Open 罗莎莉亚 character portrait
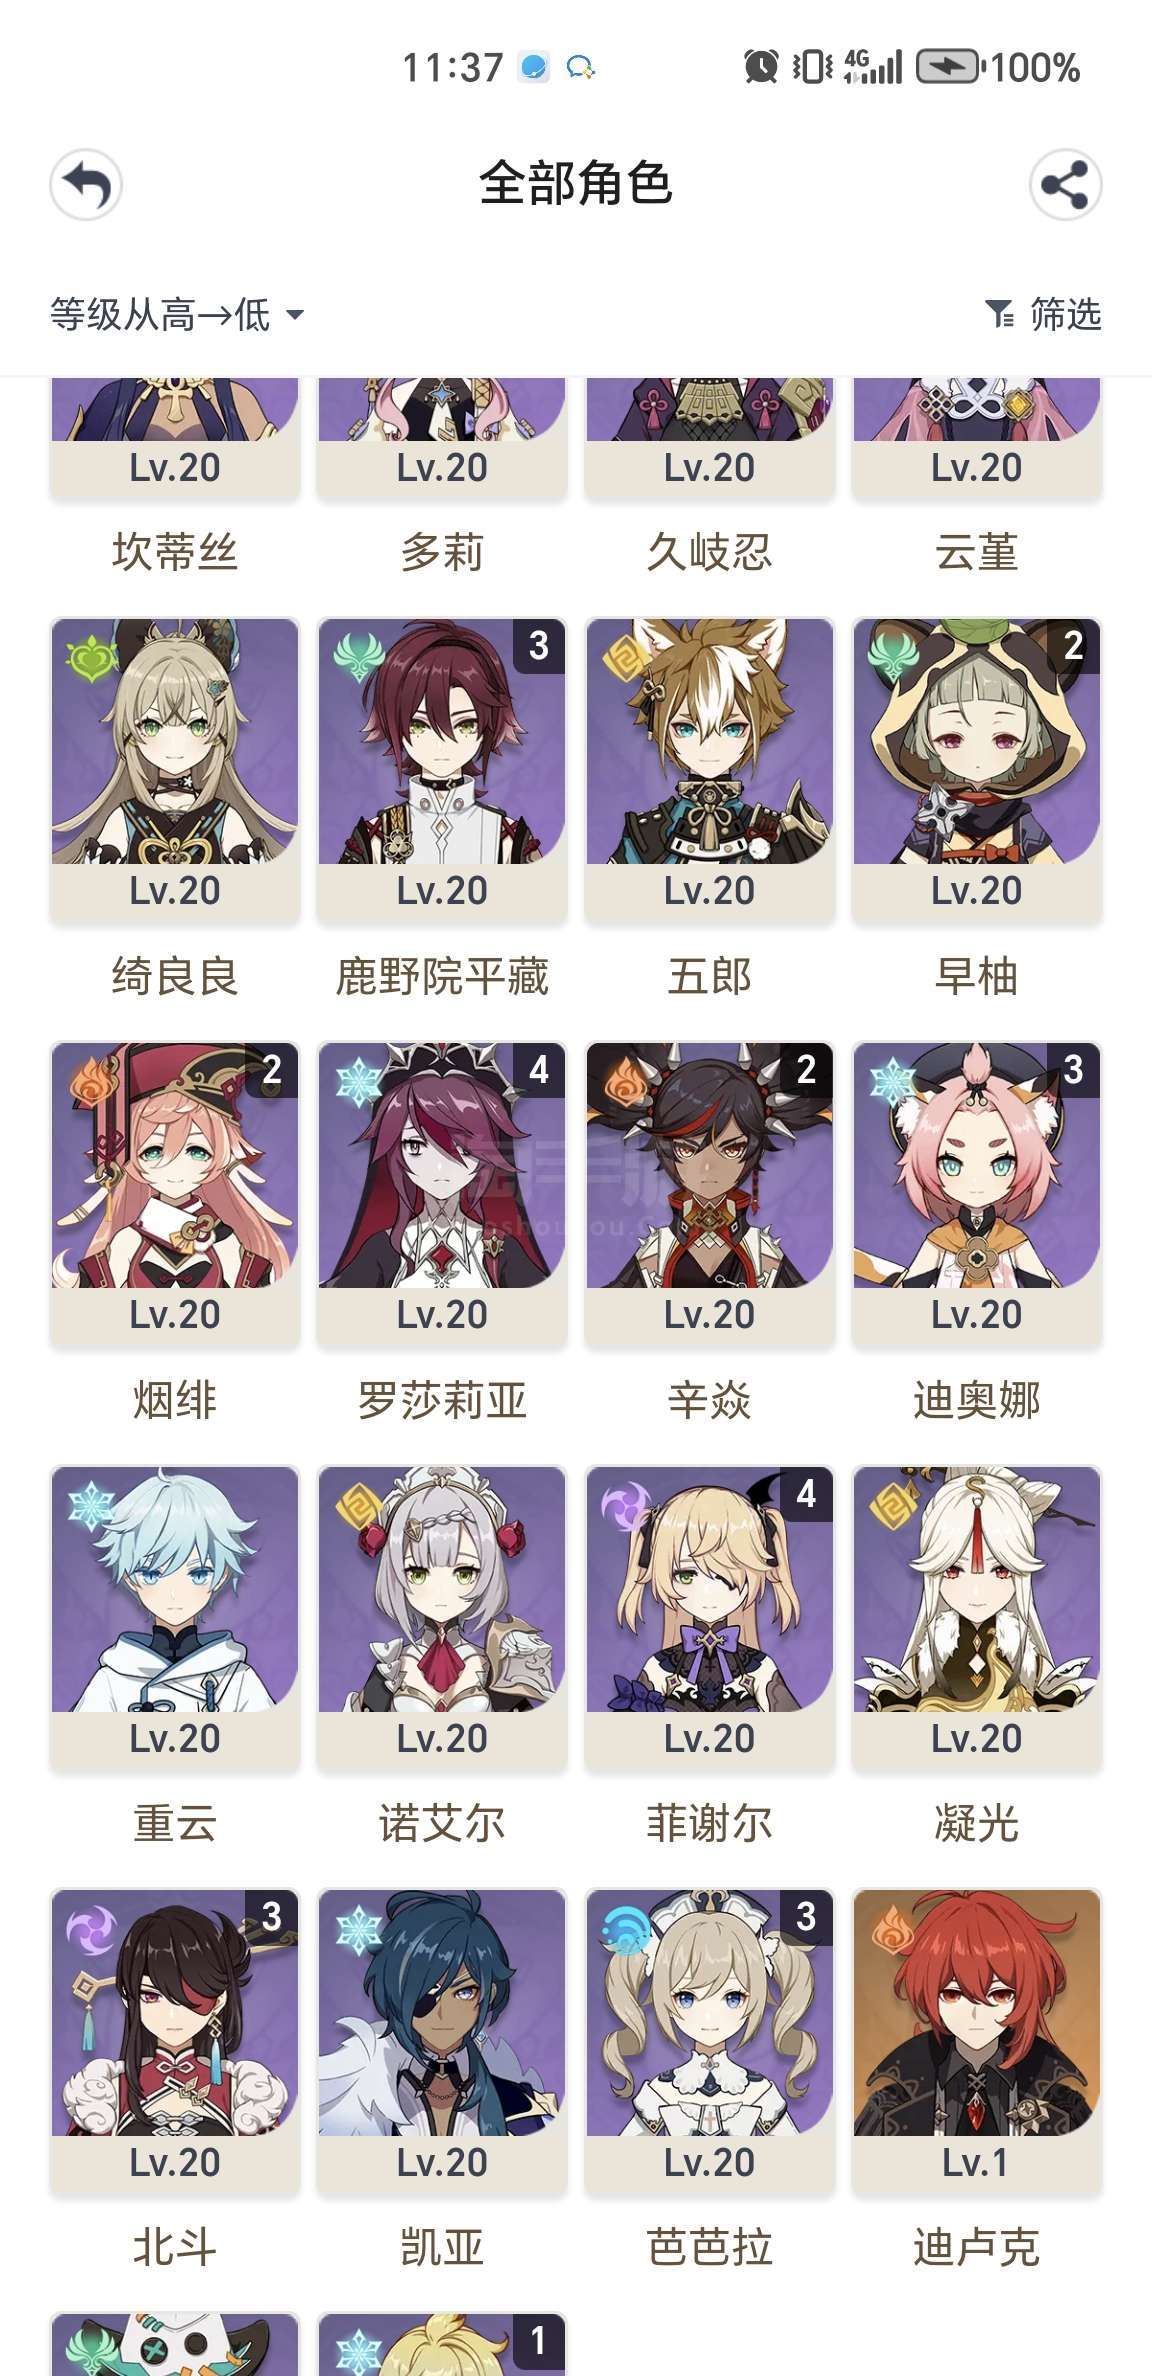This screenshot has width=1152, height=2376. [442, 1165]
